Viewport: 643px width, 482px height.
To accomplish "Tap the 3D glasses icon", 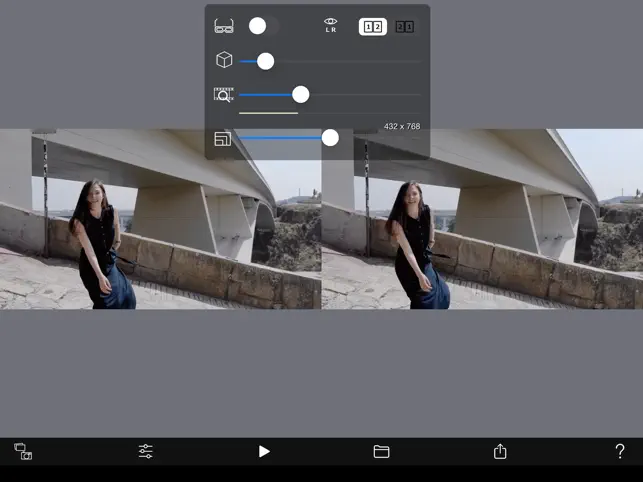I will 224,26.
